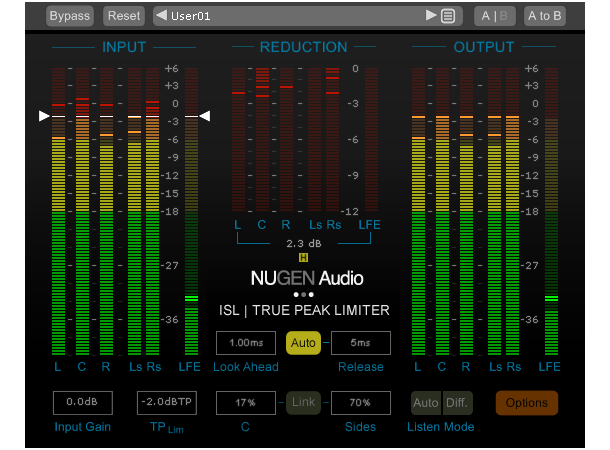Click the Reset button

click(124, 16)
